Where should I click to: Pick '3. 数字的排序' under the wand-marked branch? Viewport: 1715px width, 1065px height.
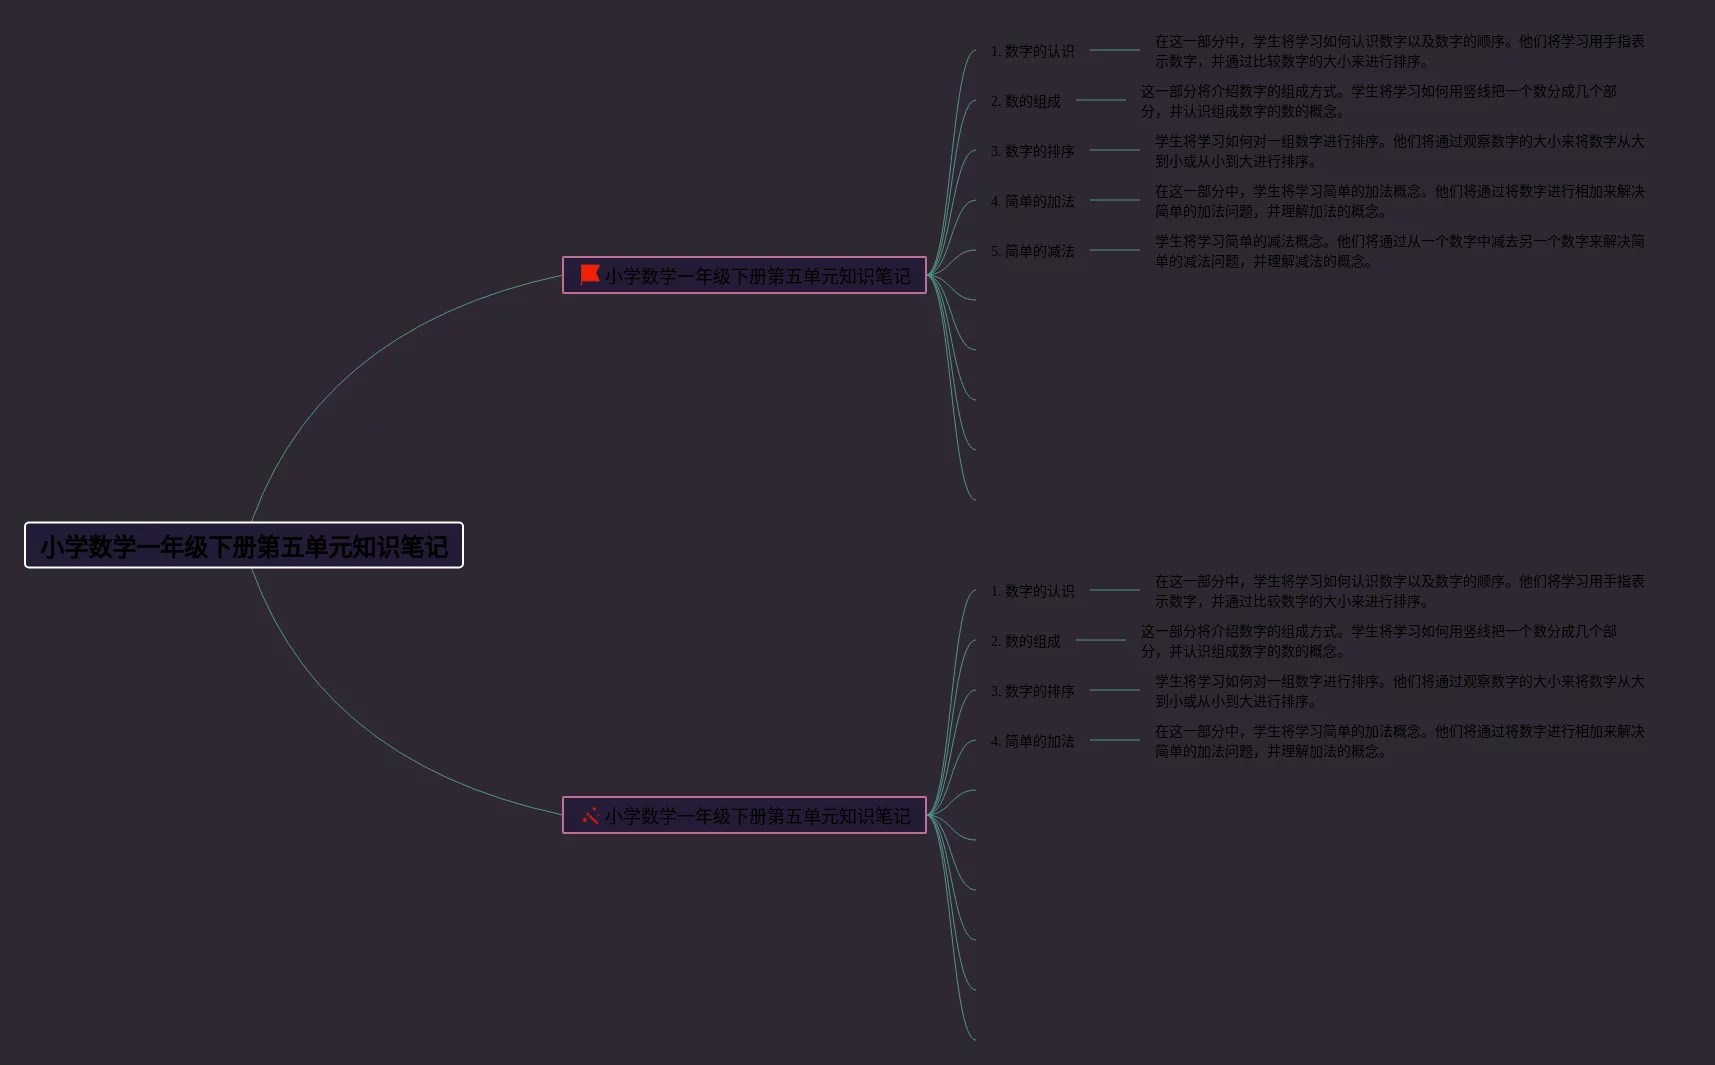[x=1032, y=691]
